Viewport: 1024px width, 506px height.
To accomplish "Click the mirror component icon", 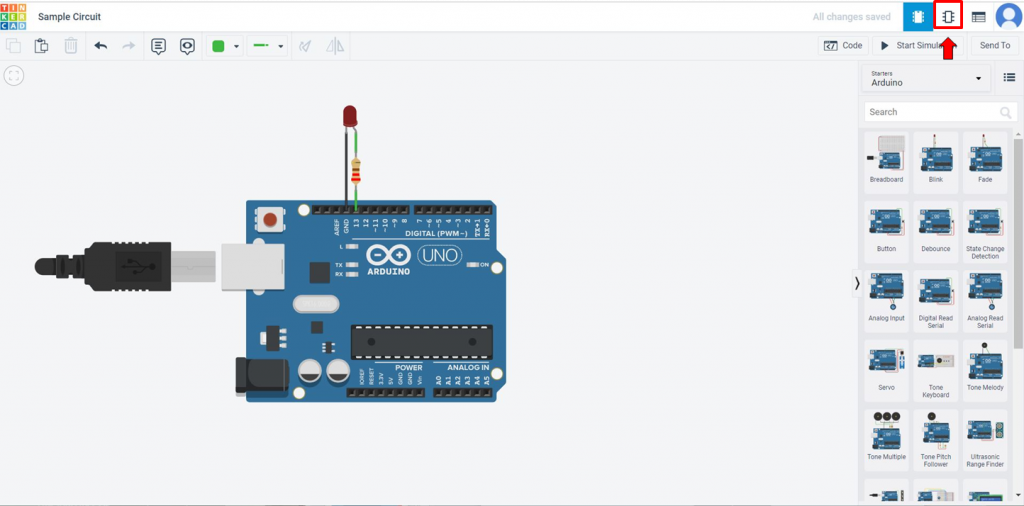I will [335, 46].
